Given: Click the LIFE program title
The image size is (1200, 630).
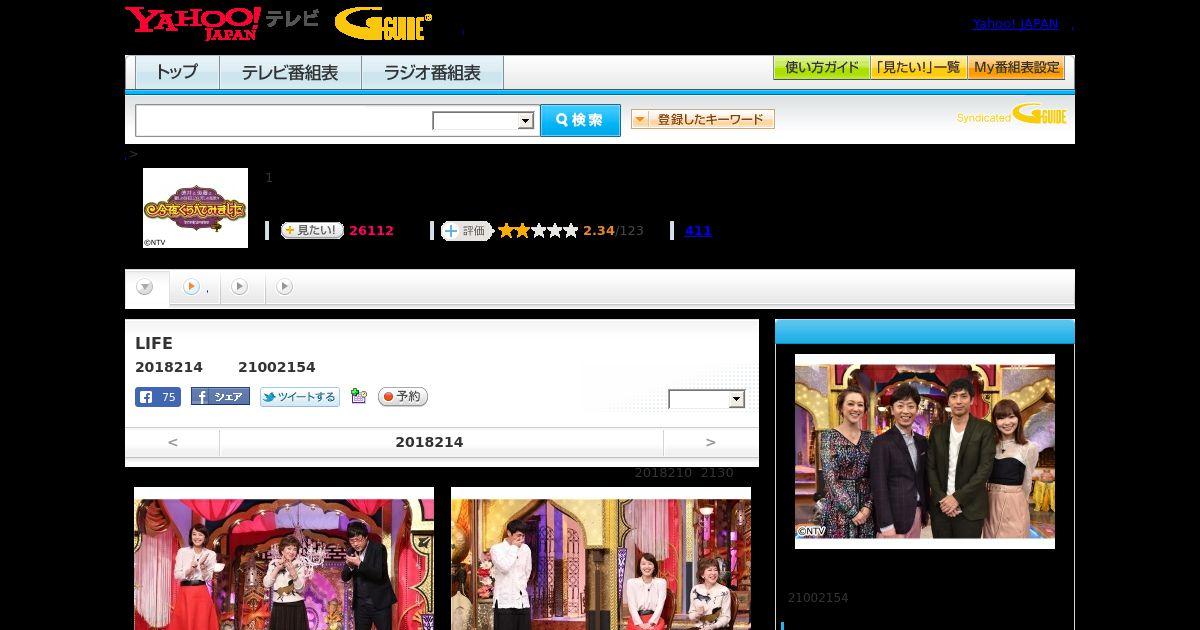Looking at the screenshot, I should tap(154, 343).
